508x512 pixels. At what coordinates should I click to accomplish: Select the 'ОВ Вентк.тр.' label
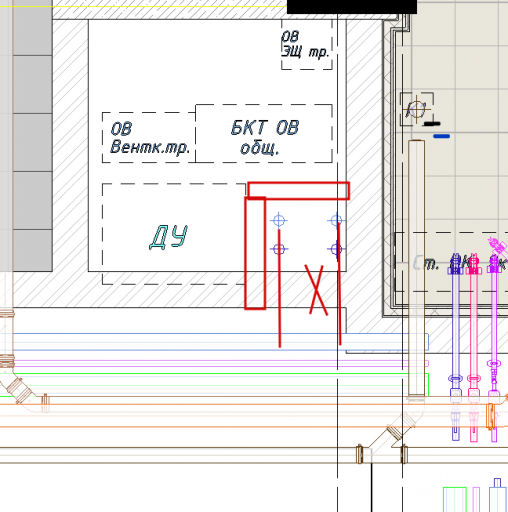tap(150, 138)
